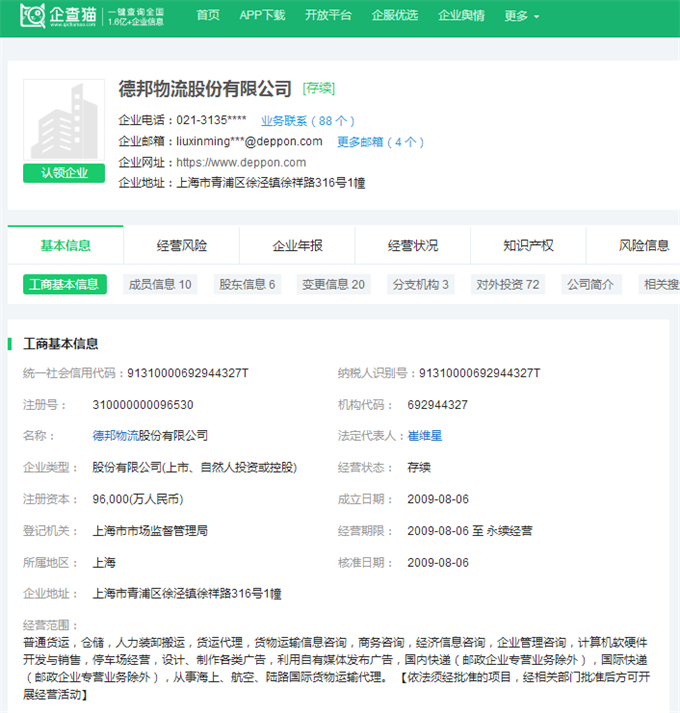
Task: Click the 统一社会信用代码 value 91310000692944327T
Action: pos(188,373)
